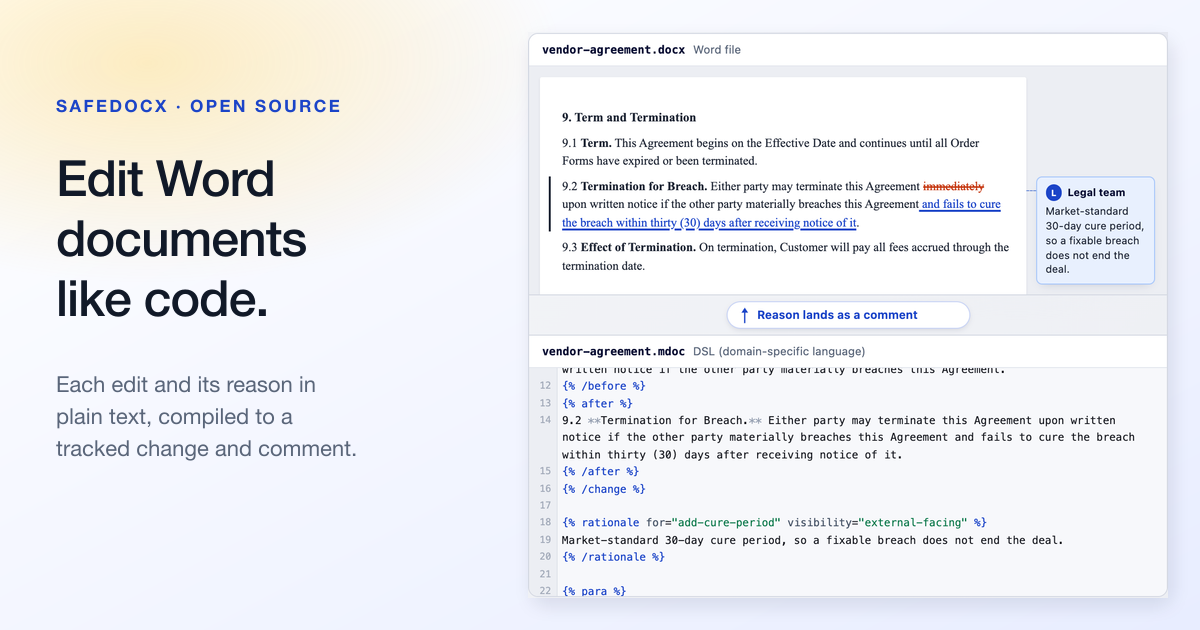This screenshot has width=1200, height=630.
Task: Click line number 14 in code gutter
Action: [545, 421]
